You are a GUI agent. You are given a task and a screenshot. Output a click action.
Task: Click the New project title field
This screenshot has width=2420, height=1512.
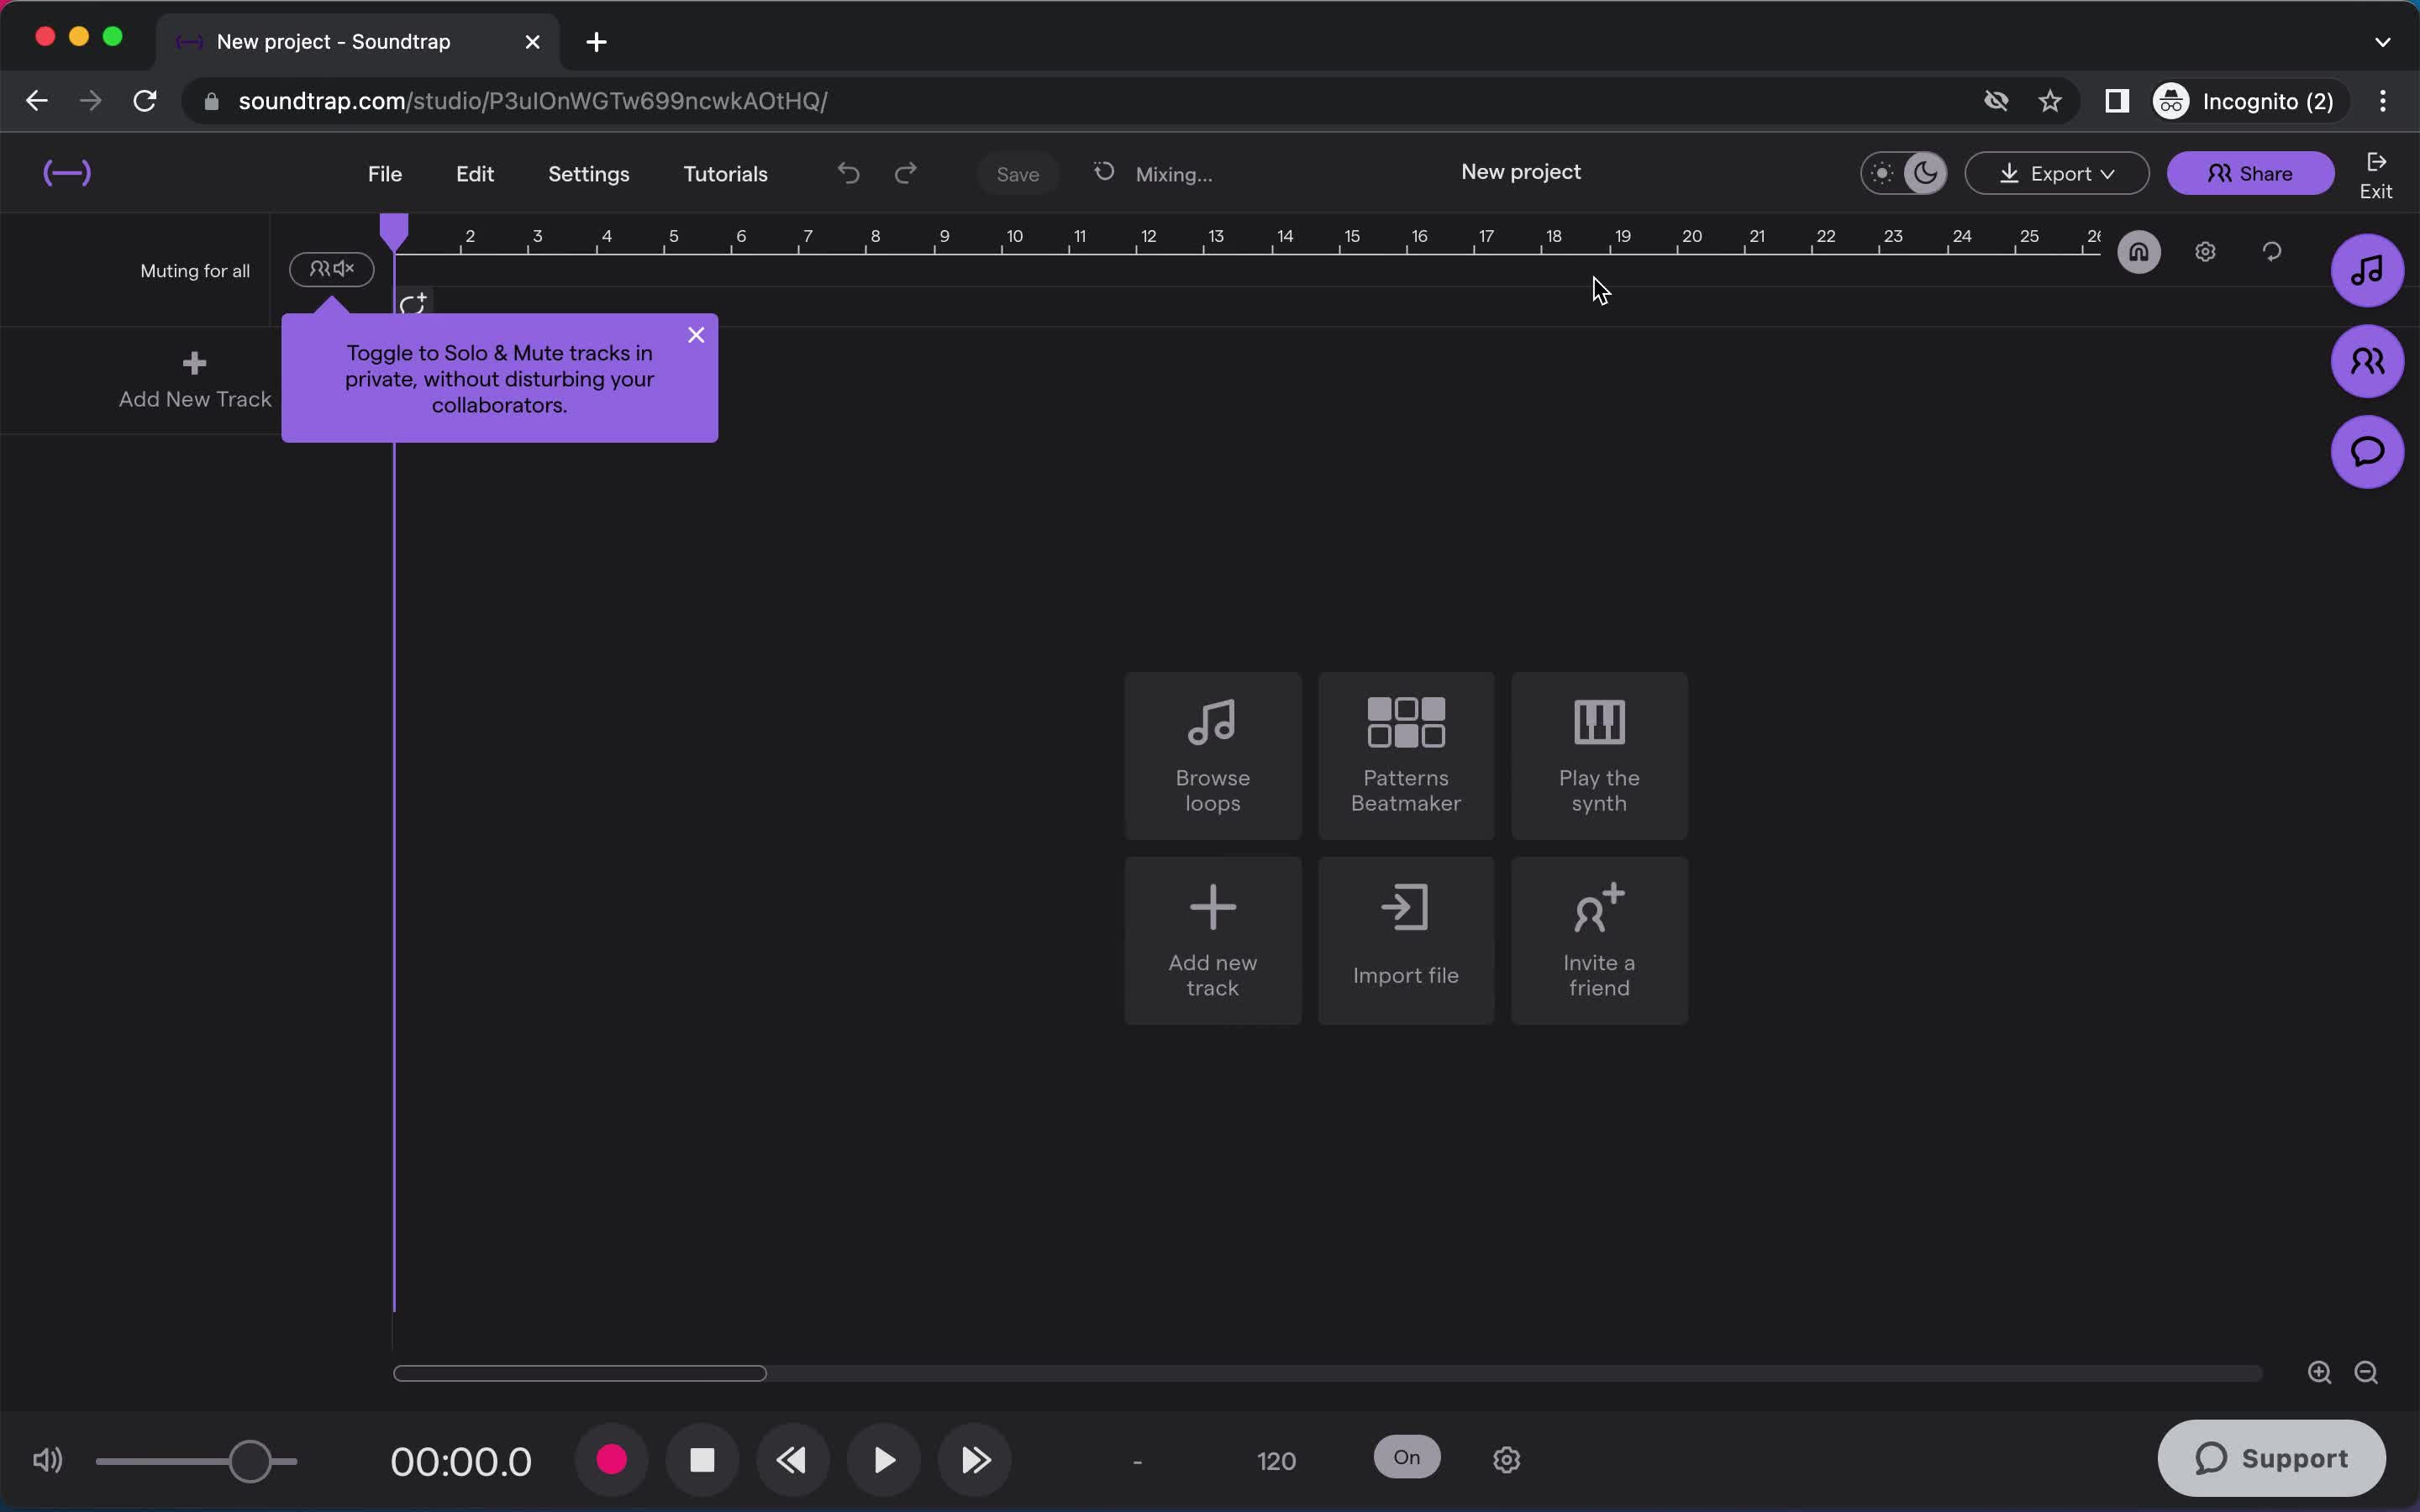pos(1521,172)
